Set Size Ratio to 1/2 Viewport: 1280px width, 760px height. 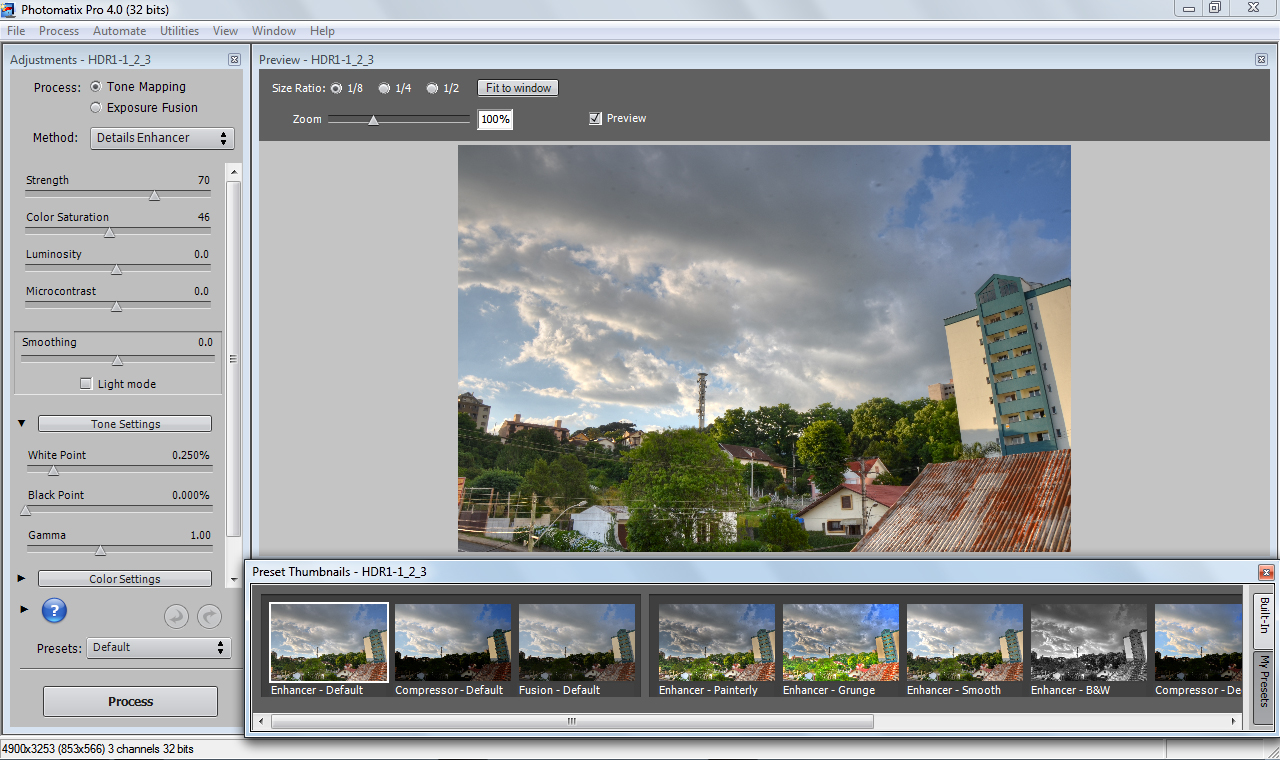(432, 88)
